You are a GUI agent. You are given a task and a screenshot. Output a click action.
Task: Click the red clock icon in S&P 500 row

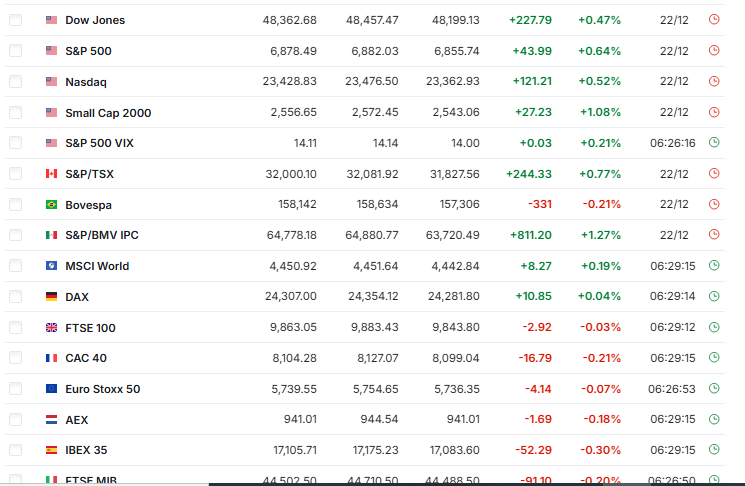pos(714,50)
